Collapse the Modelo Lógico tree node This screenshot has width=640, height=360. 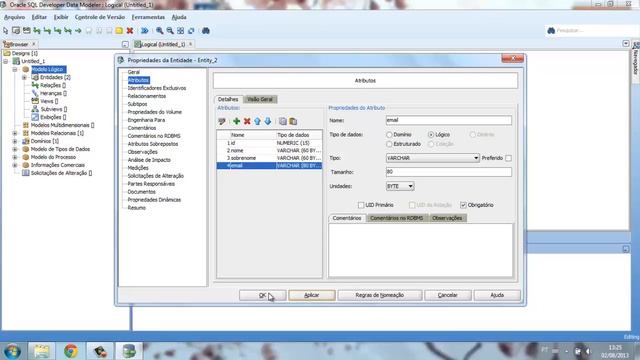pos(15,69)
